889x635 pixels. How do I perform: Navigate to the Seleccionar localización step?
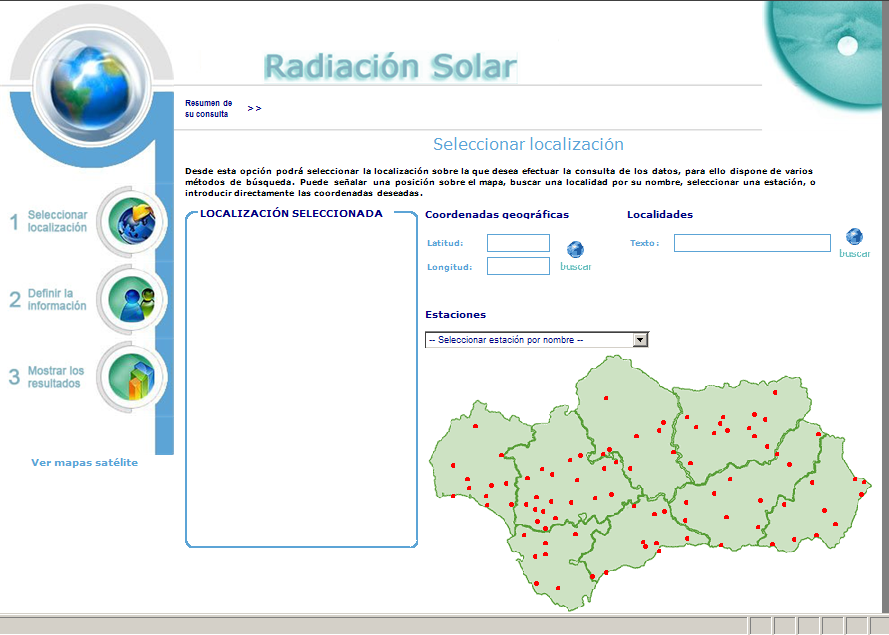58,220
